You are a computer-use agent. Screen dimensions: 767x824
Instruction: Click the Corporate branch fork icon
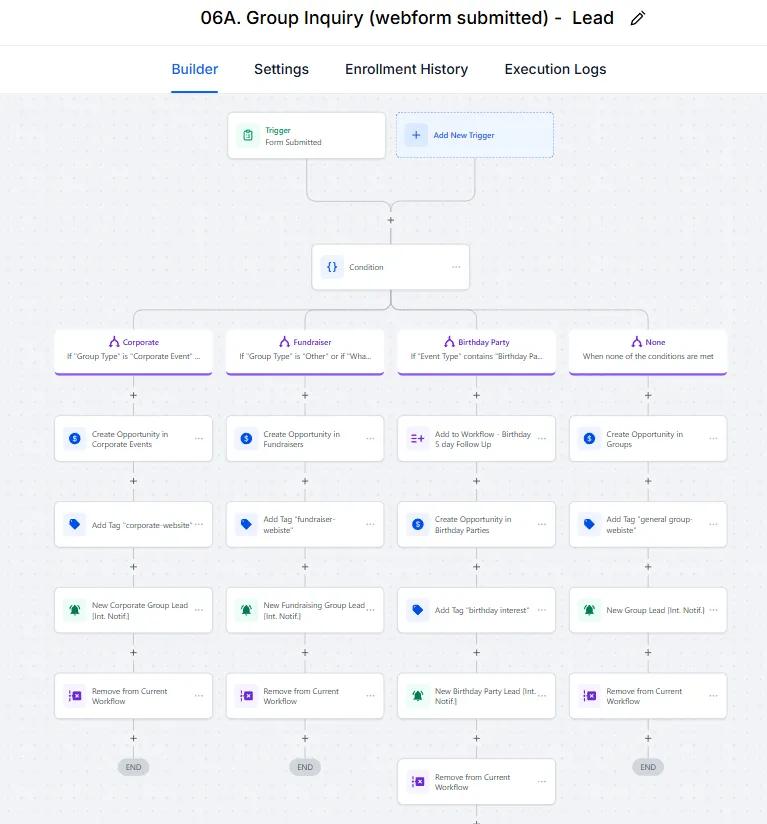[x=114, y=342]
